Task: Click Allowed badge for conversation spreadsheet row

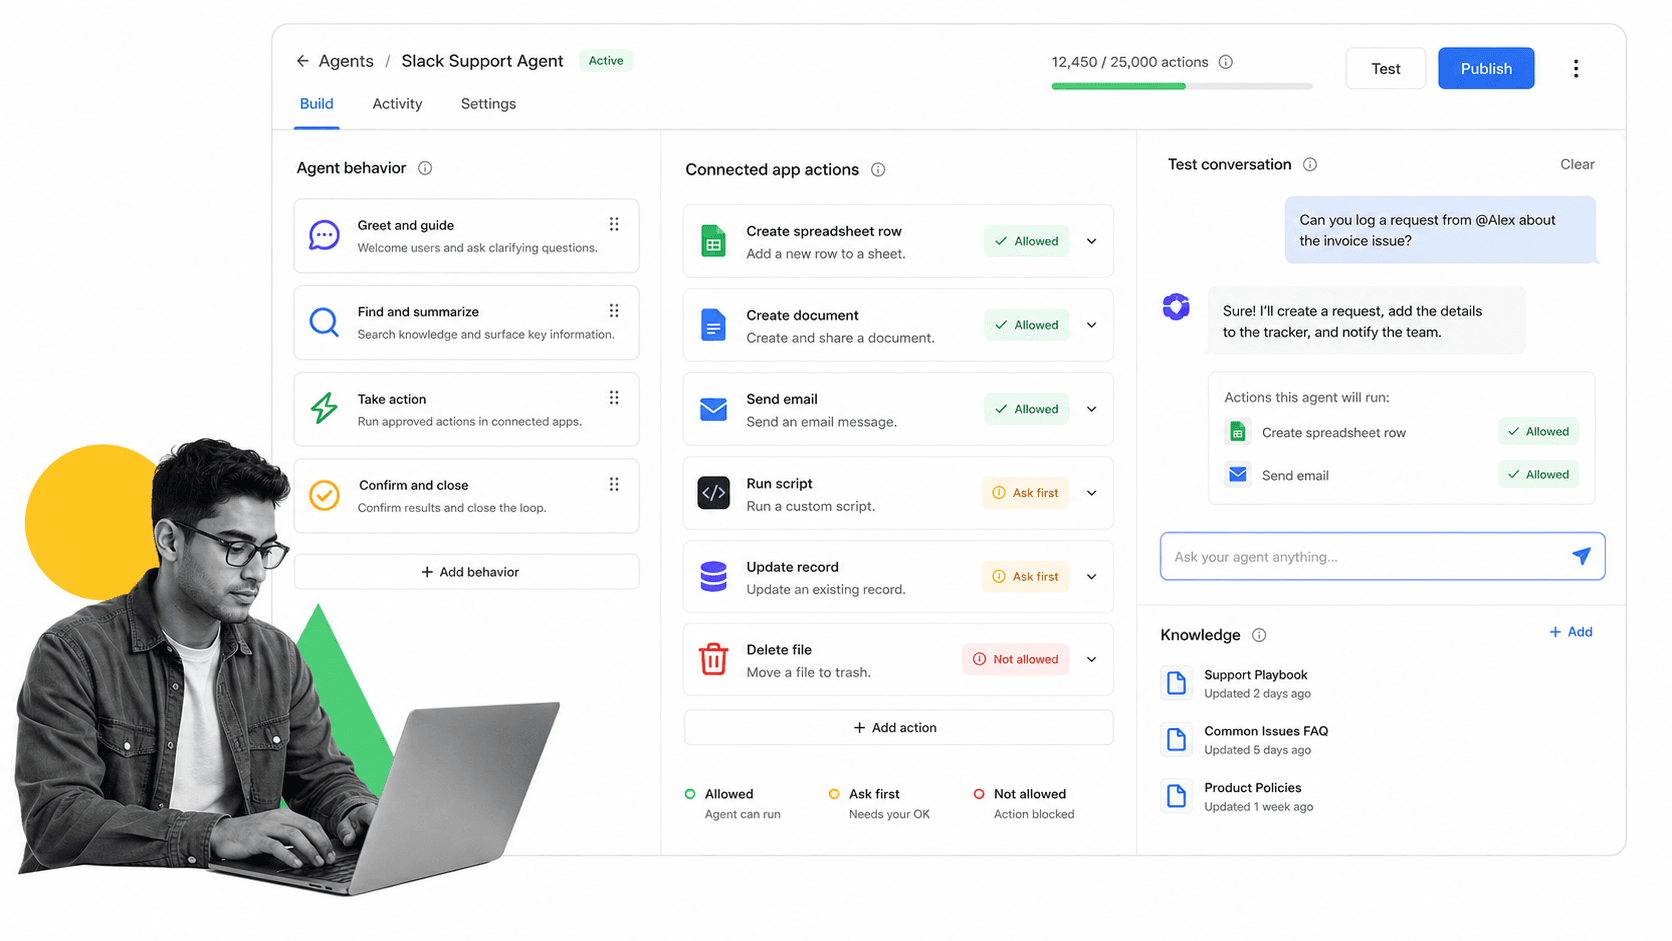Action: 1538,432
